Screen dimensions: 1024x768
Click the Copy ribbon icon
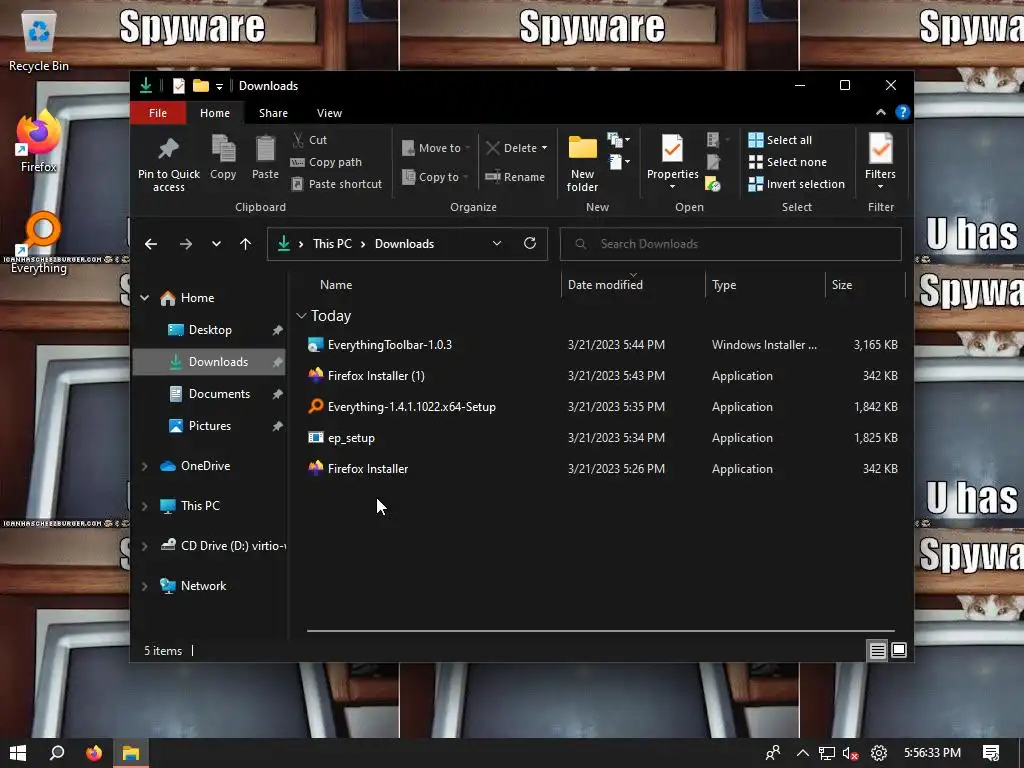click(x=223, y=149)
